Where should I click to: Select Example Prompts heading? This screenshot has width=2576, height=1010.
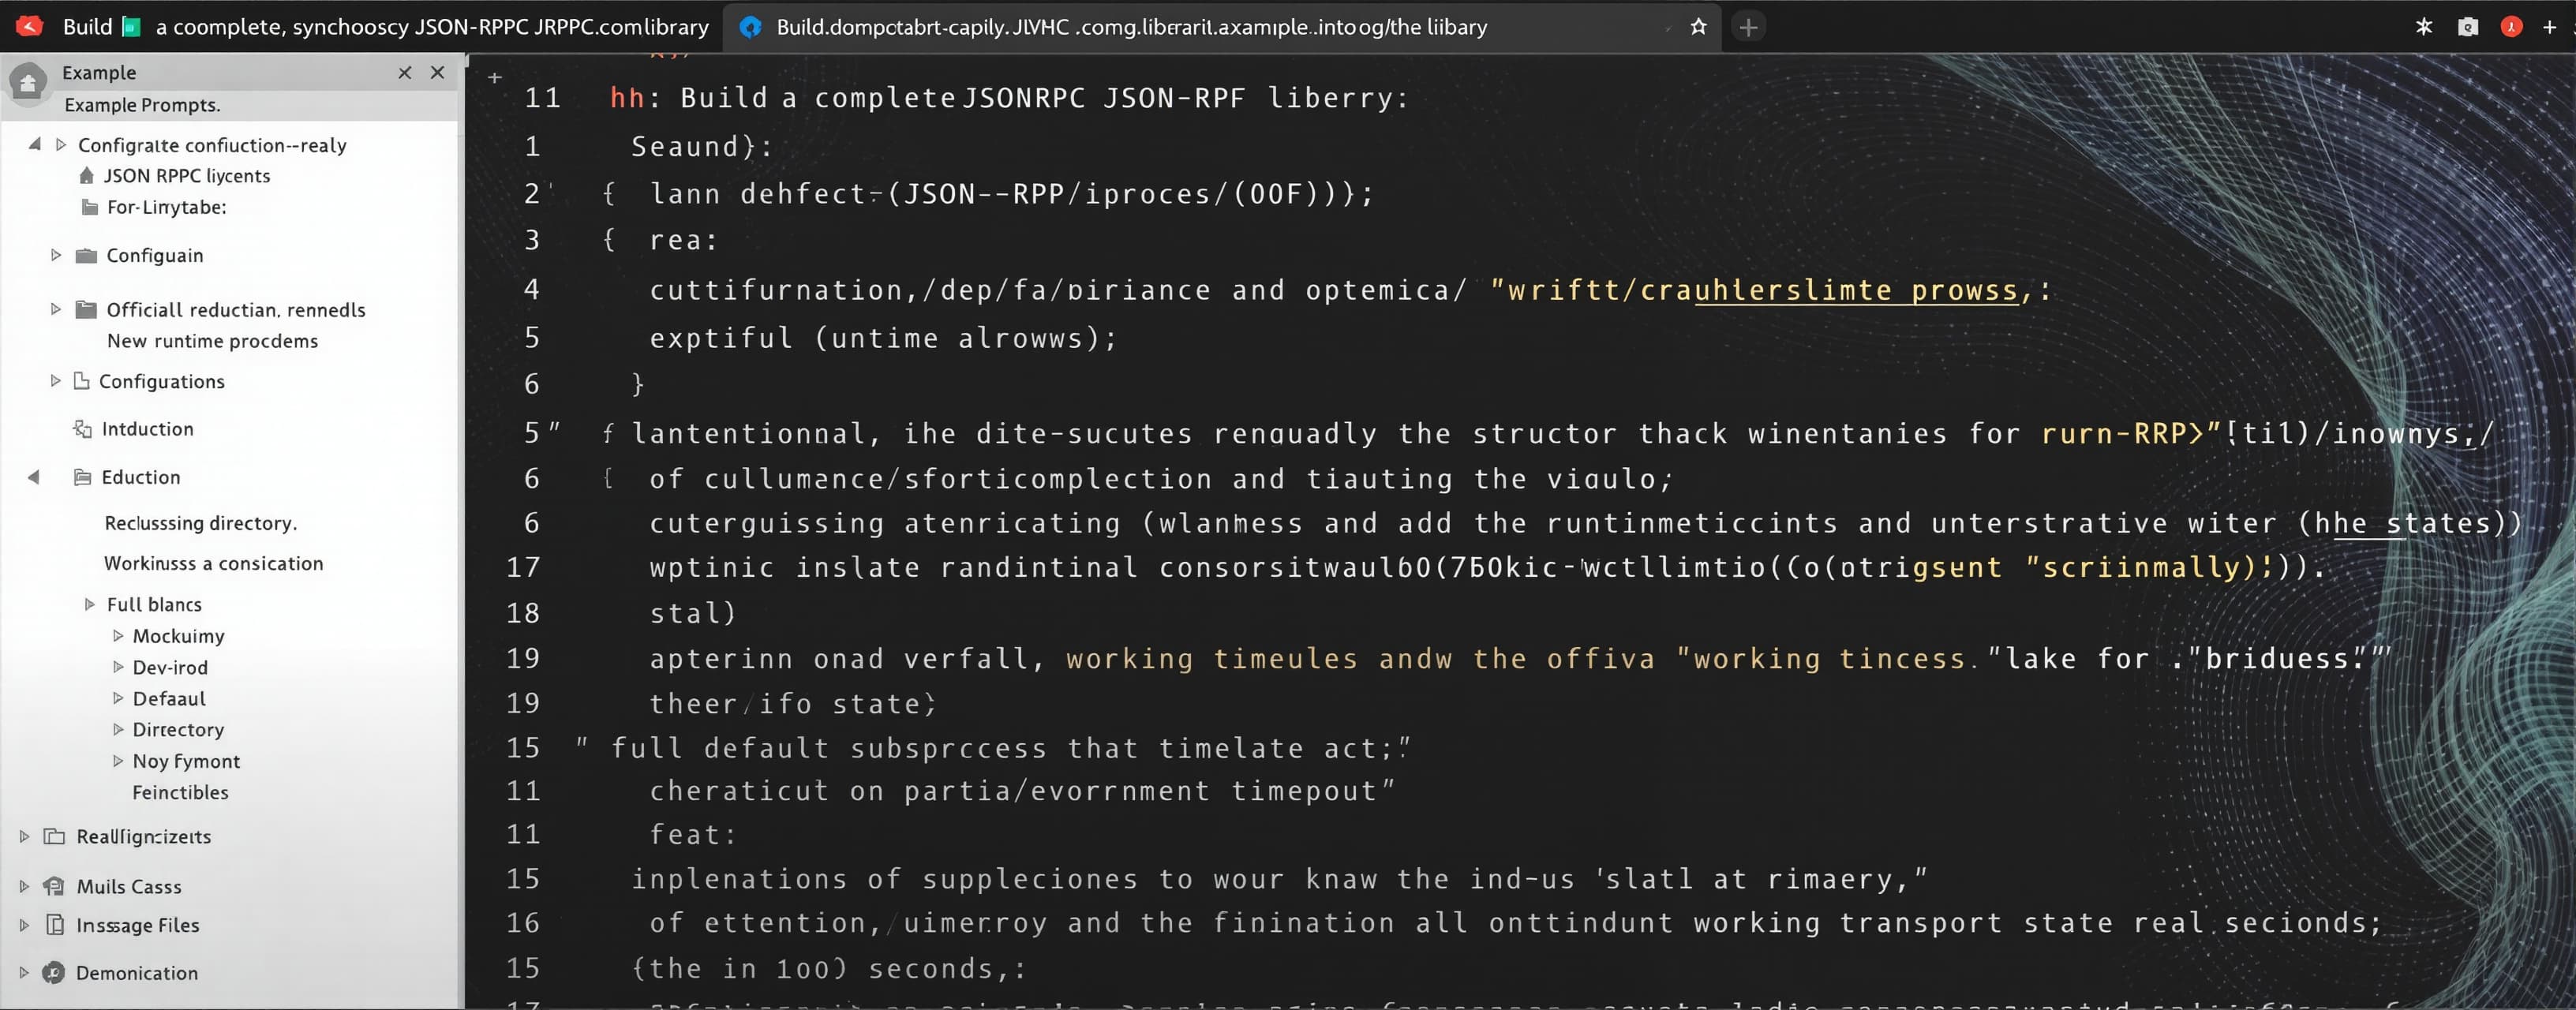pyautogui.click(x=142, y=105)
